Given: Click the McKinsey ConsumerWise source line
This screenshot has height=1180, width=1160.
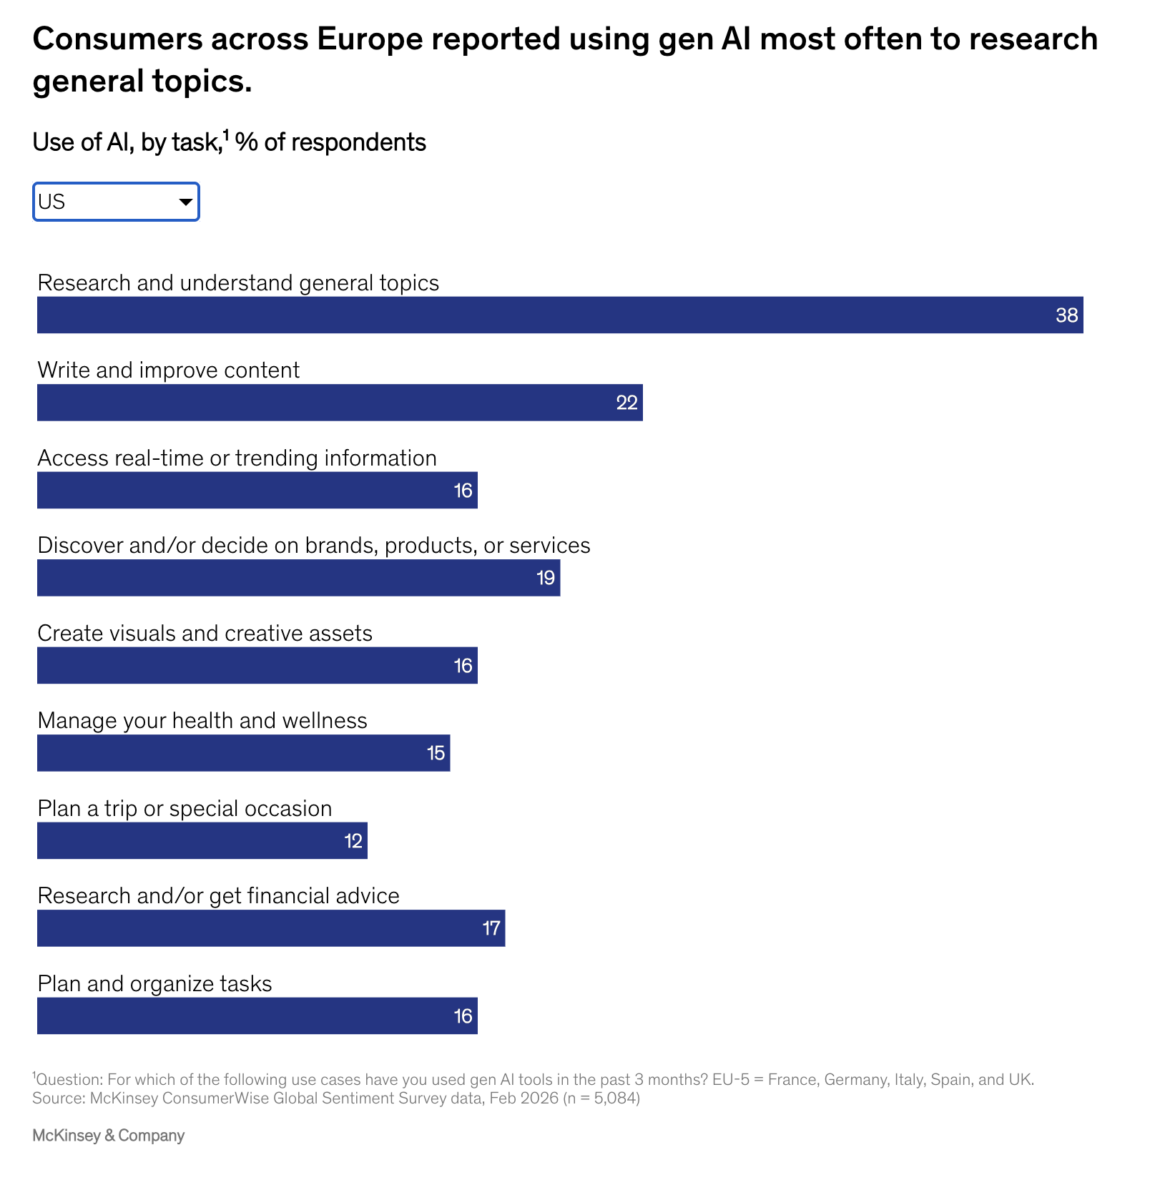Looking at the screenshot, I should click(336, 1098).
